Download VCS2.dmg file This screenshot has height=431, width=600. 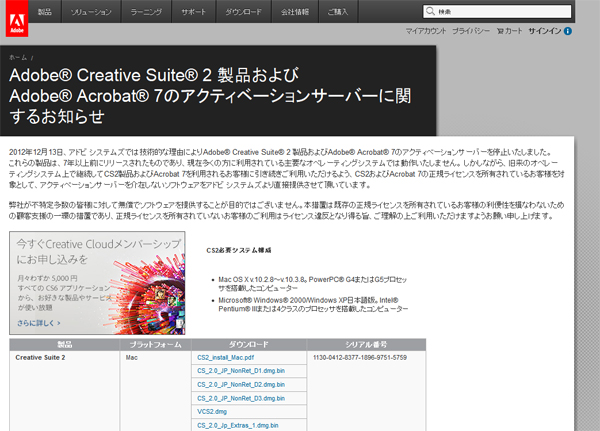pyautogui.click(x=212, y=412)
